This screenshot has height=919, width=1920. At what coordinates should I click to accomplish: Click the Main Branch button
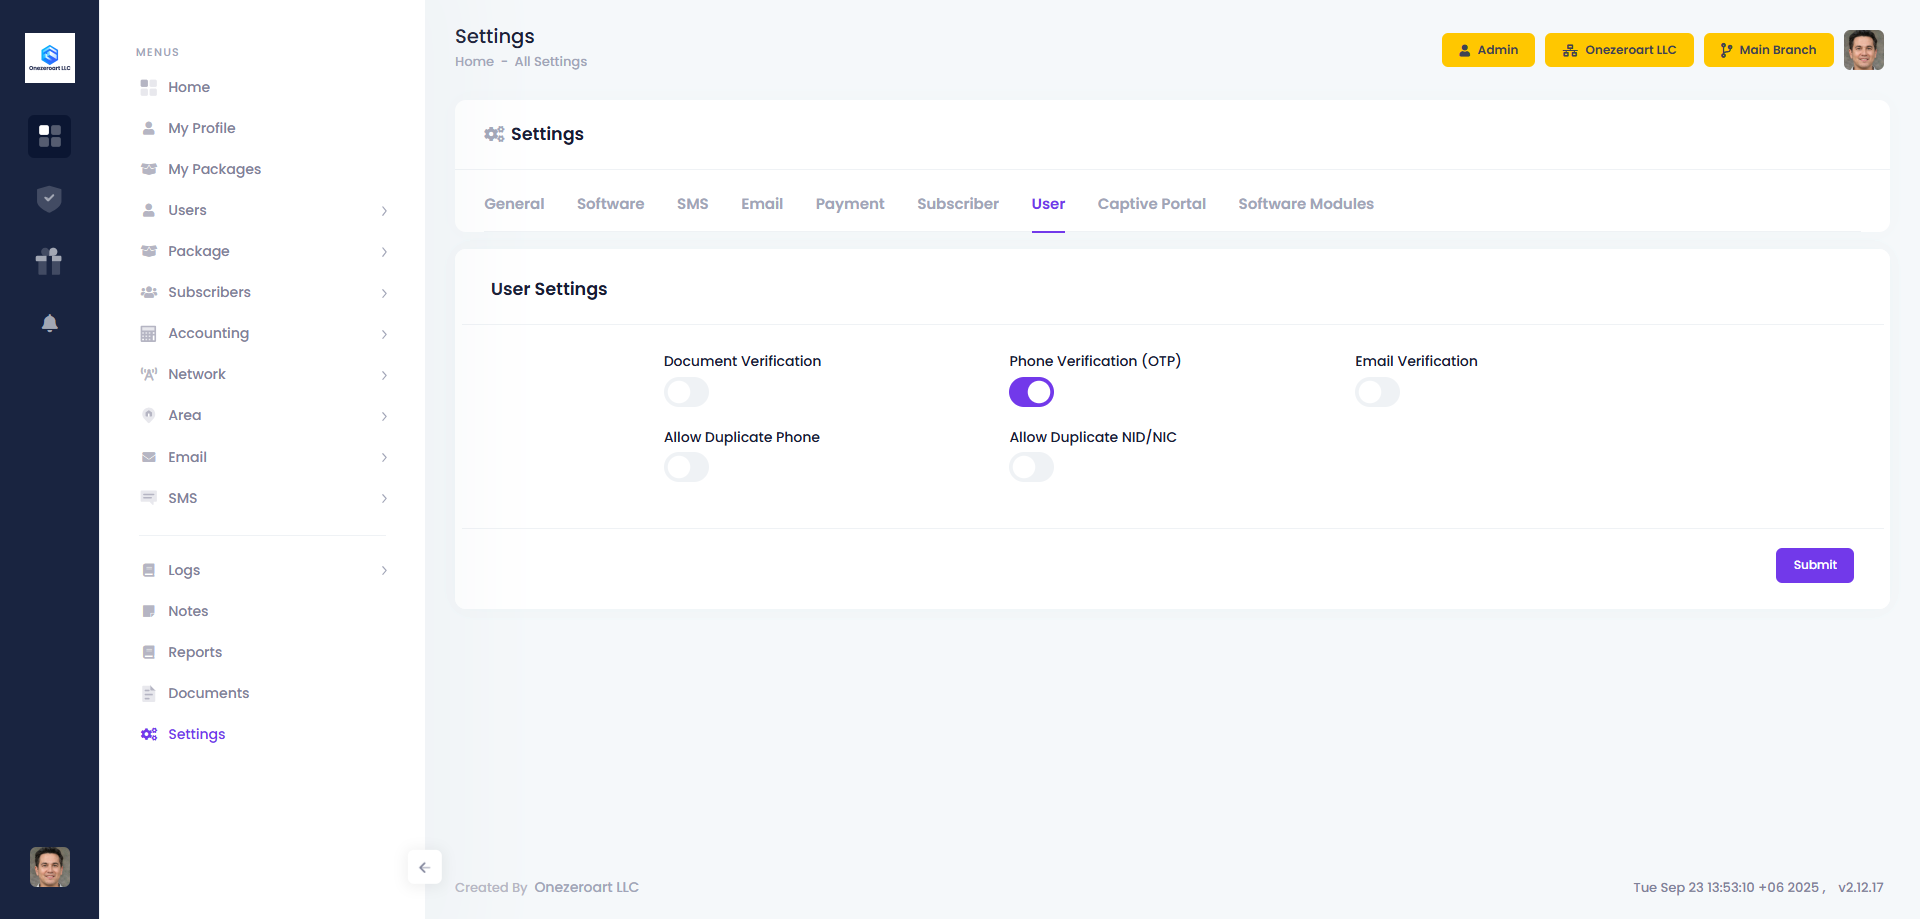pos(1767,50)
